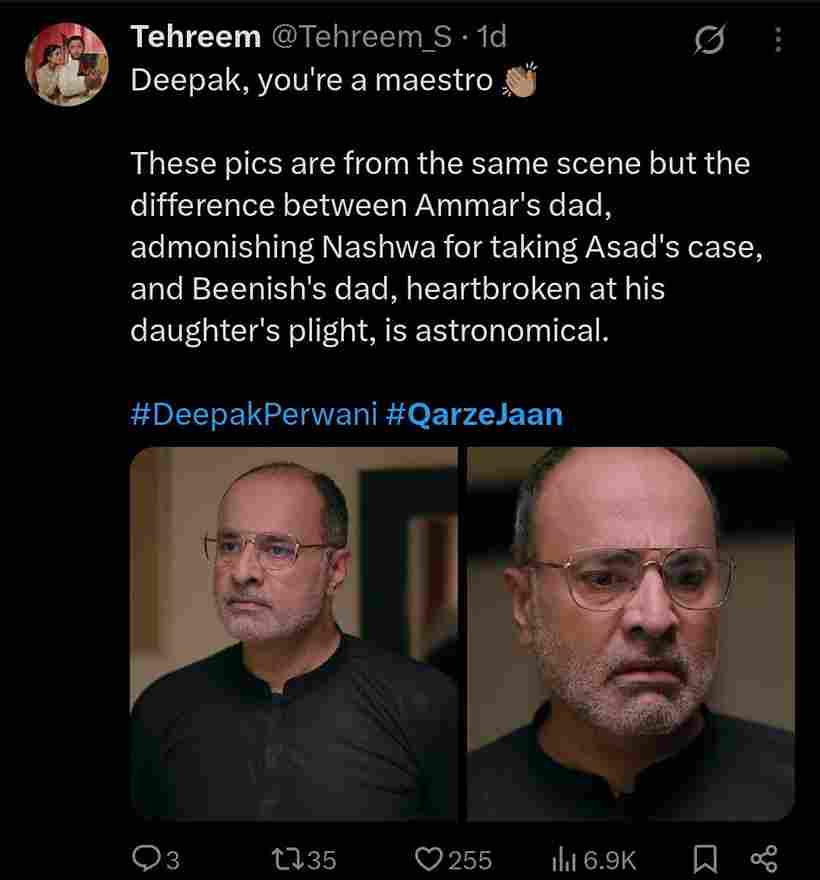Open the right close-up tweet photo
Image resolution: width=820 pixels, height=880 pixels.
pyautogui.click(x=631, y=634)
